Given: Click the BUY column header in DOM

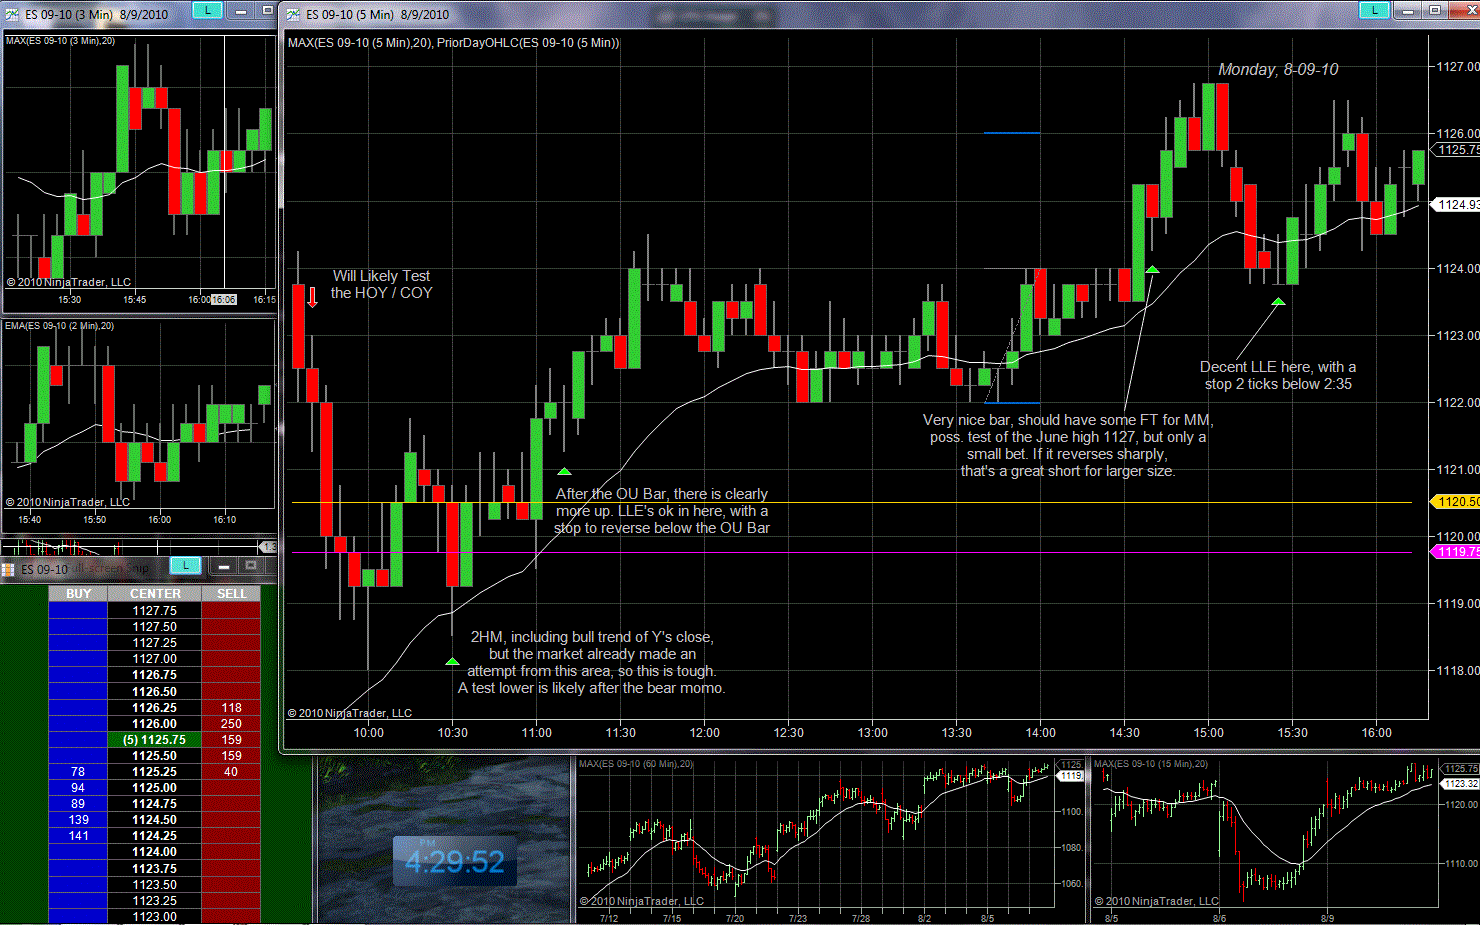Looking at the screenshot, I should 78,594.
